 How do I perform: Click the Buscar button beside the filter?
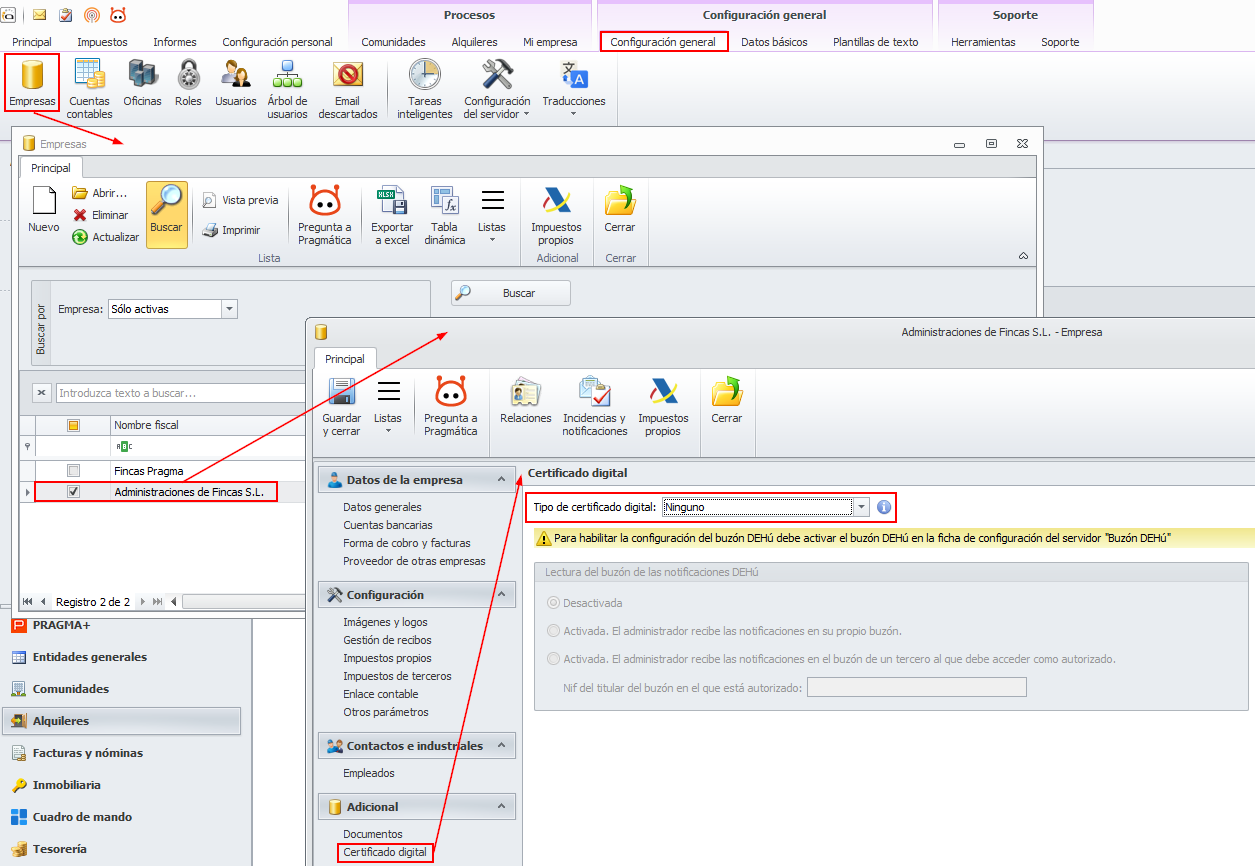511,293
